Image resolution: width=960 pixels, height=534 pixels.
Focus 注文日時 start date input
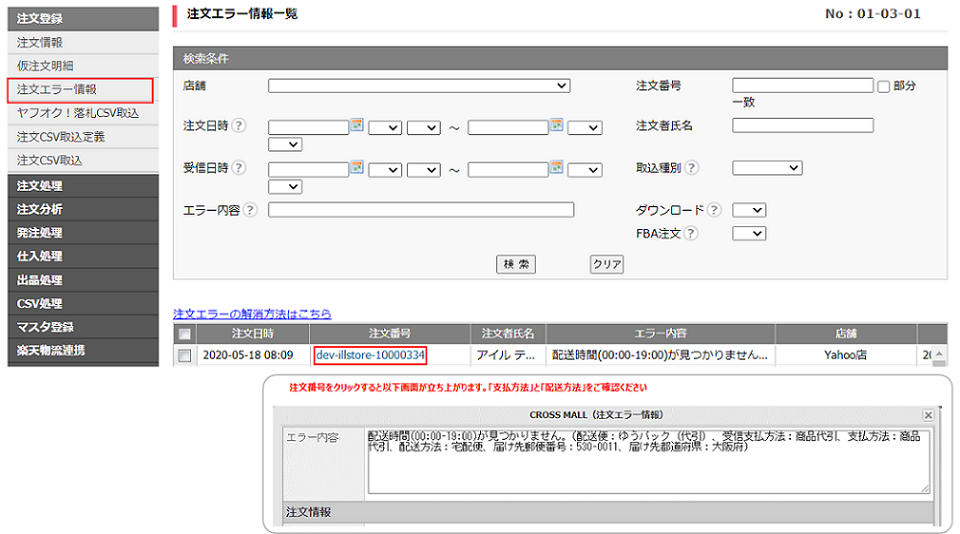(309, 127)
